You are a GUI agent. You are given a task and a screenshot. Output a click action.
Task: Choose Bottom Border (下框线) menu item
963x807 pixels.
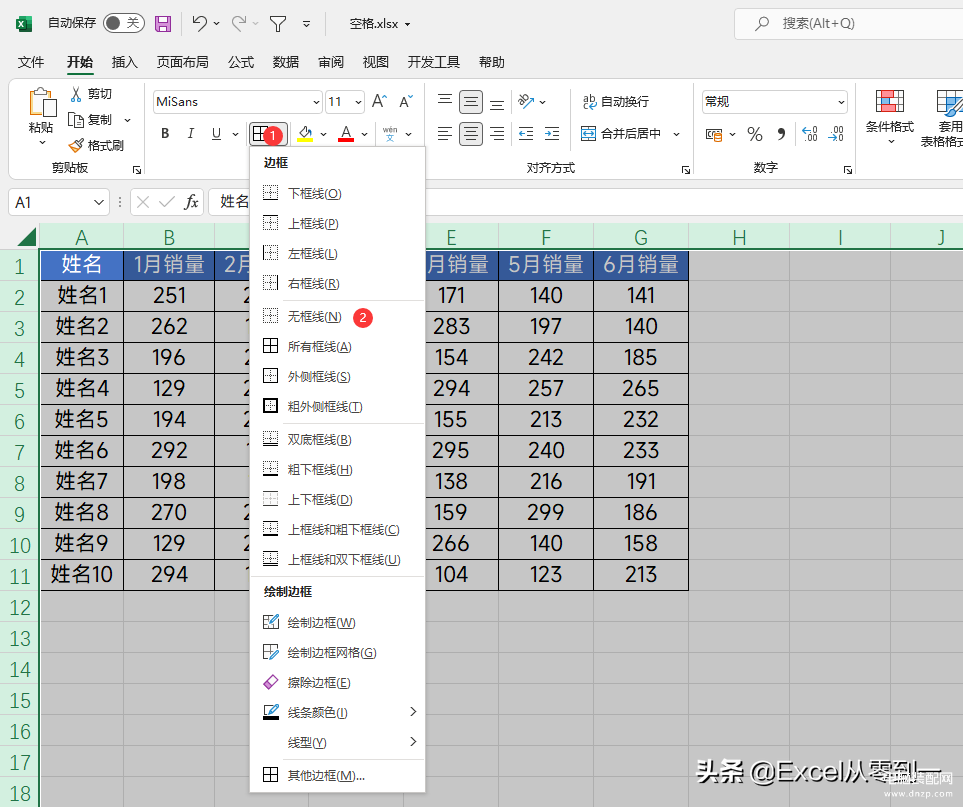[x=338, y=193]
